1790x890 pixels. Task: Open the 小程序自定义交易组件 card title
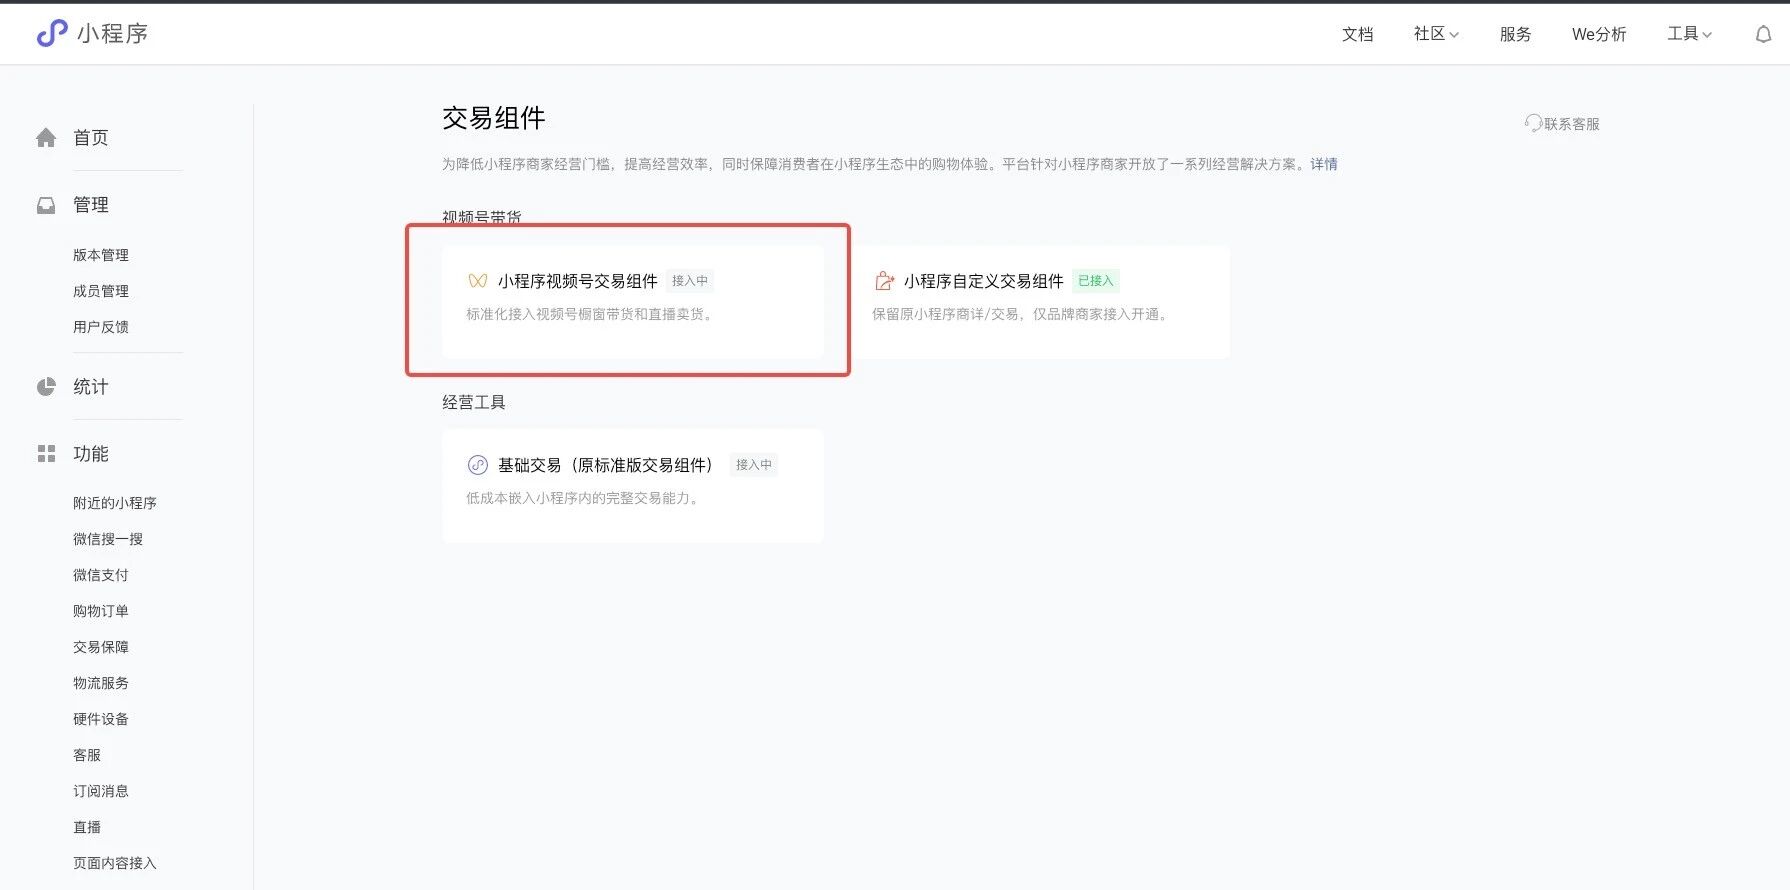(984, 281)
